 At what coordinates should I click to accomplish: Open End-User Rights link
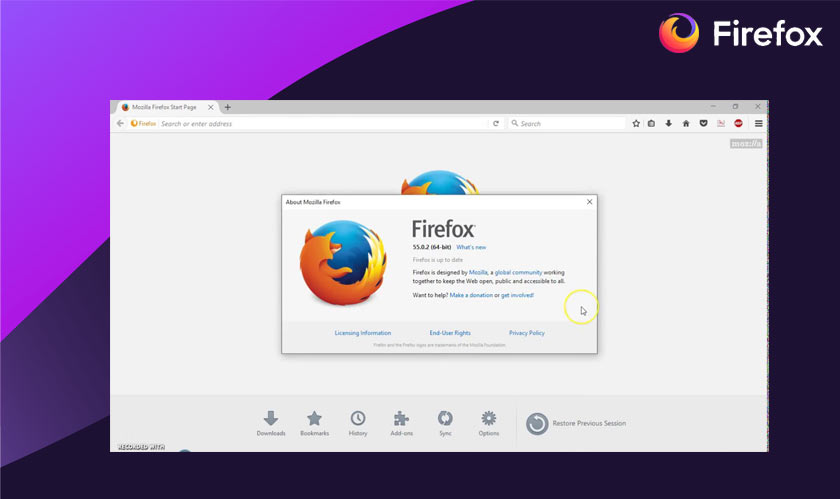tap(450, 333)
